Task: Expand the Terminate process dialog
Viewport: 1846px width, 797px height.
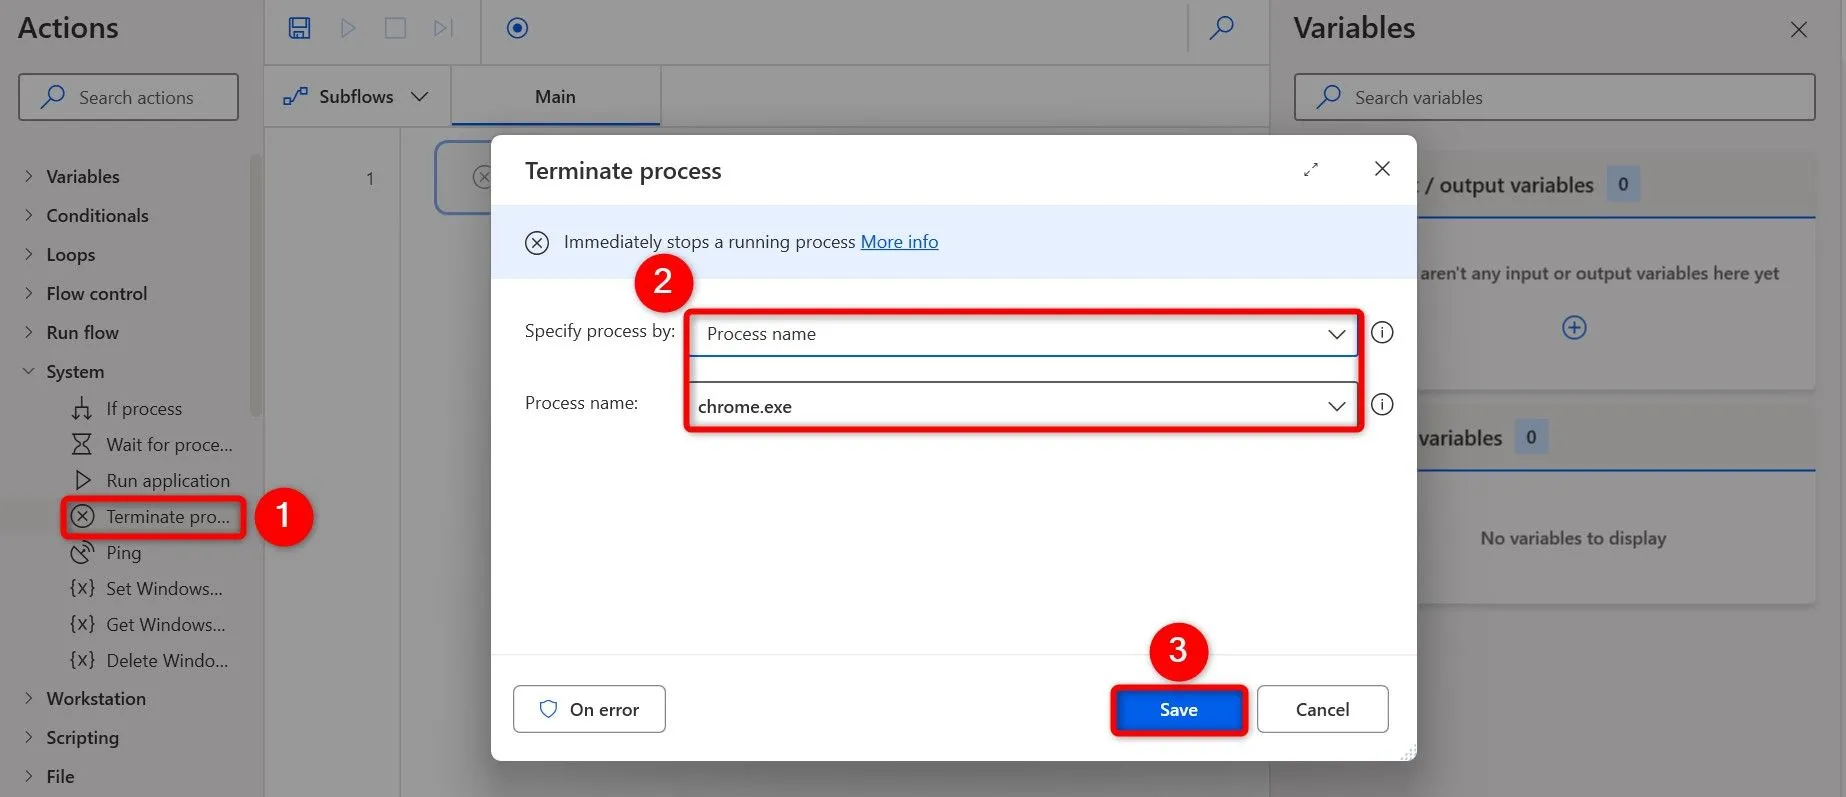Action: [x=1311, y=170]
